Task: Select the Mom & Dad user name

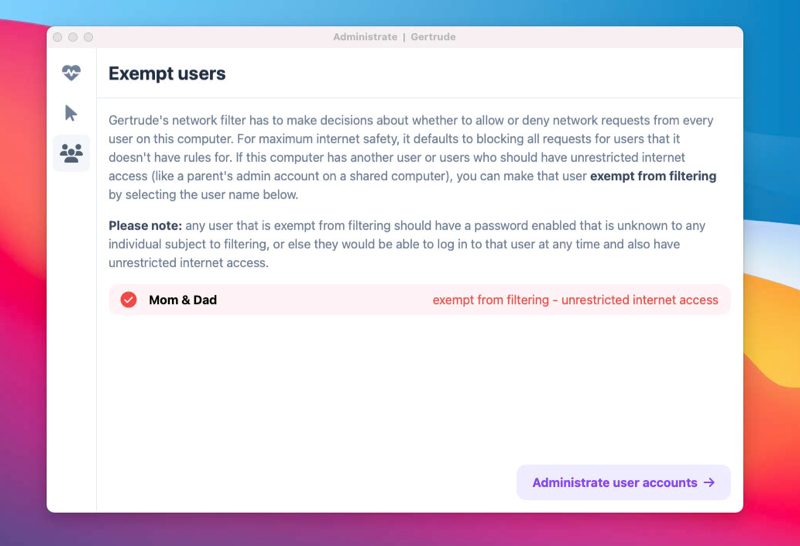Action: pyautogui.click(x=183, y=300)
